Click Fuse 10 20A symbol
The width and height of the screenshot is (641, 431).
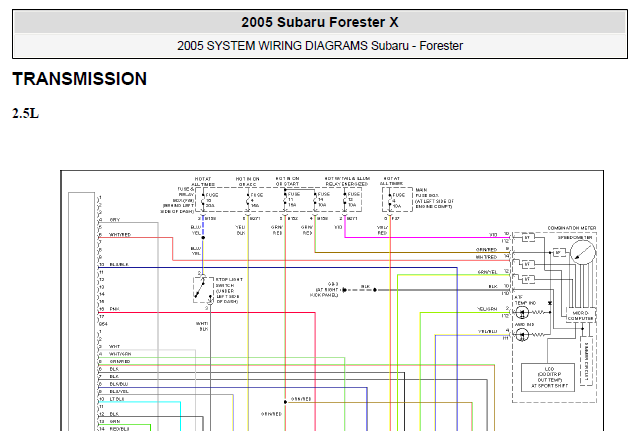[x=203, y=200]
